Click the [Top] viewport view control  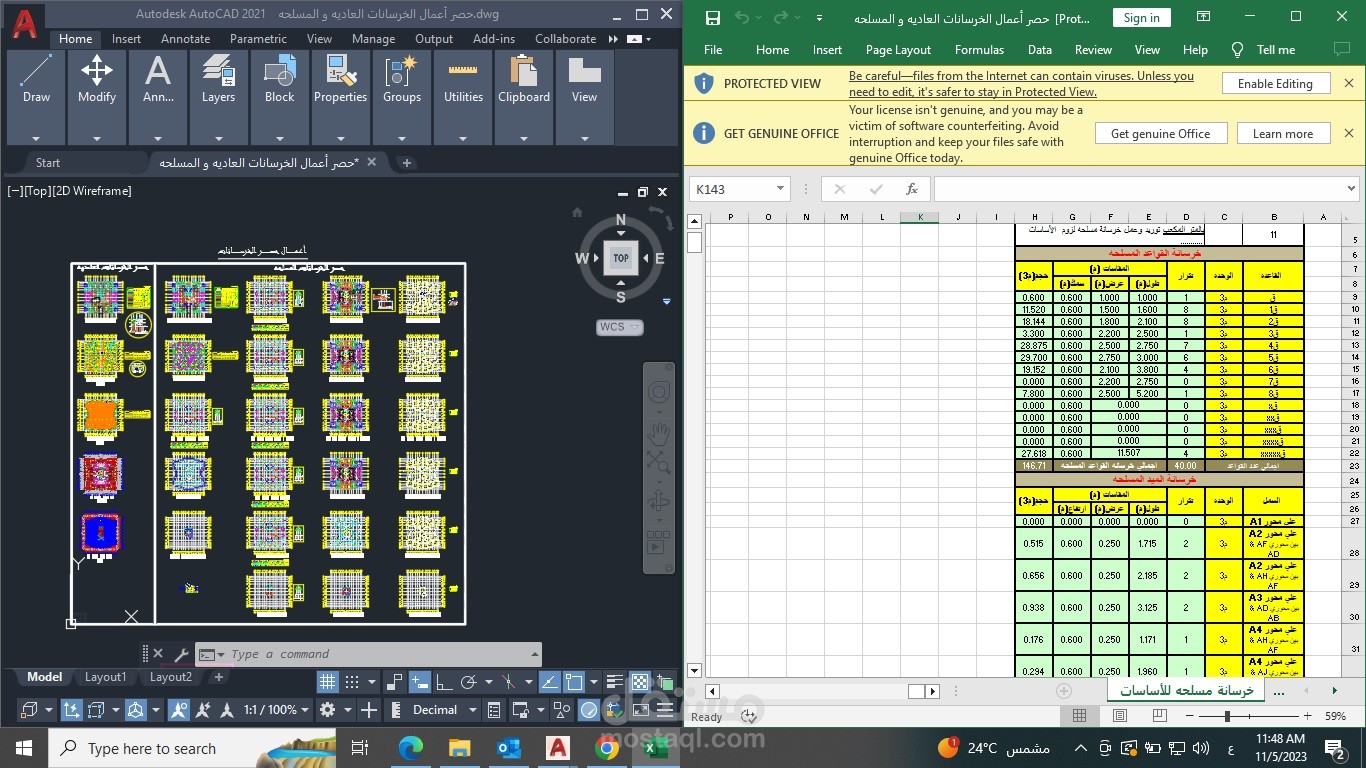[x=37, y=191]
